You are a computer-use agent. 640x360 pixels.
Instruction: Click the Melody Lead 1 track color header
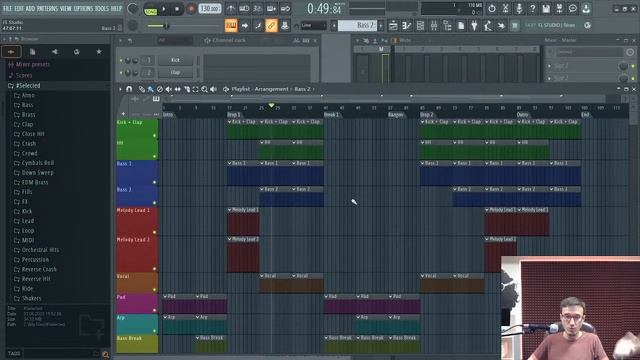click(137, 222)
